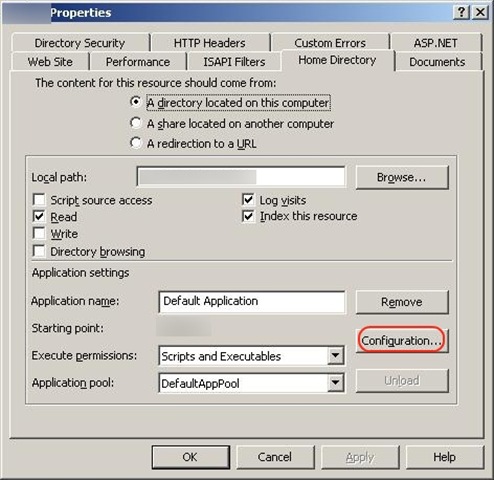The width and height of the screenshot is (494, 480).
Task: Close the Properties dialog with the X icon
Action: (480, 13)
